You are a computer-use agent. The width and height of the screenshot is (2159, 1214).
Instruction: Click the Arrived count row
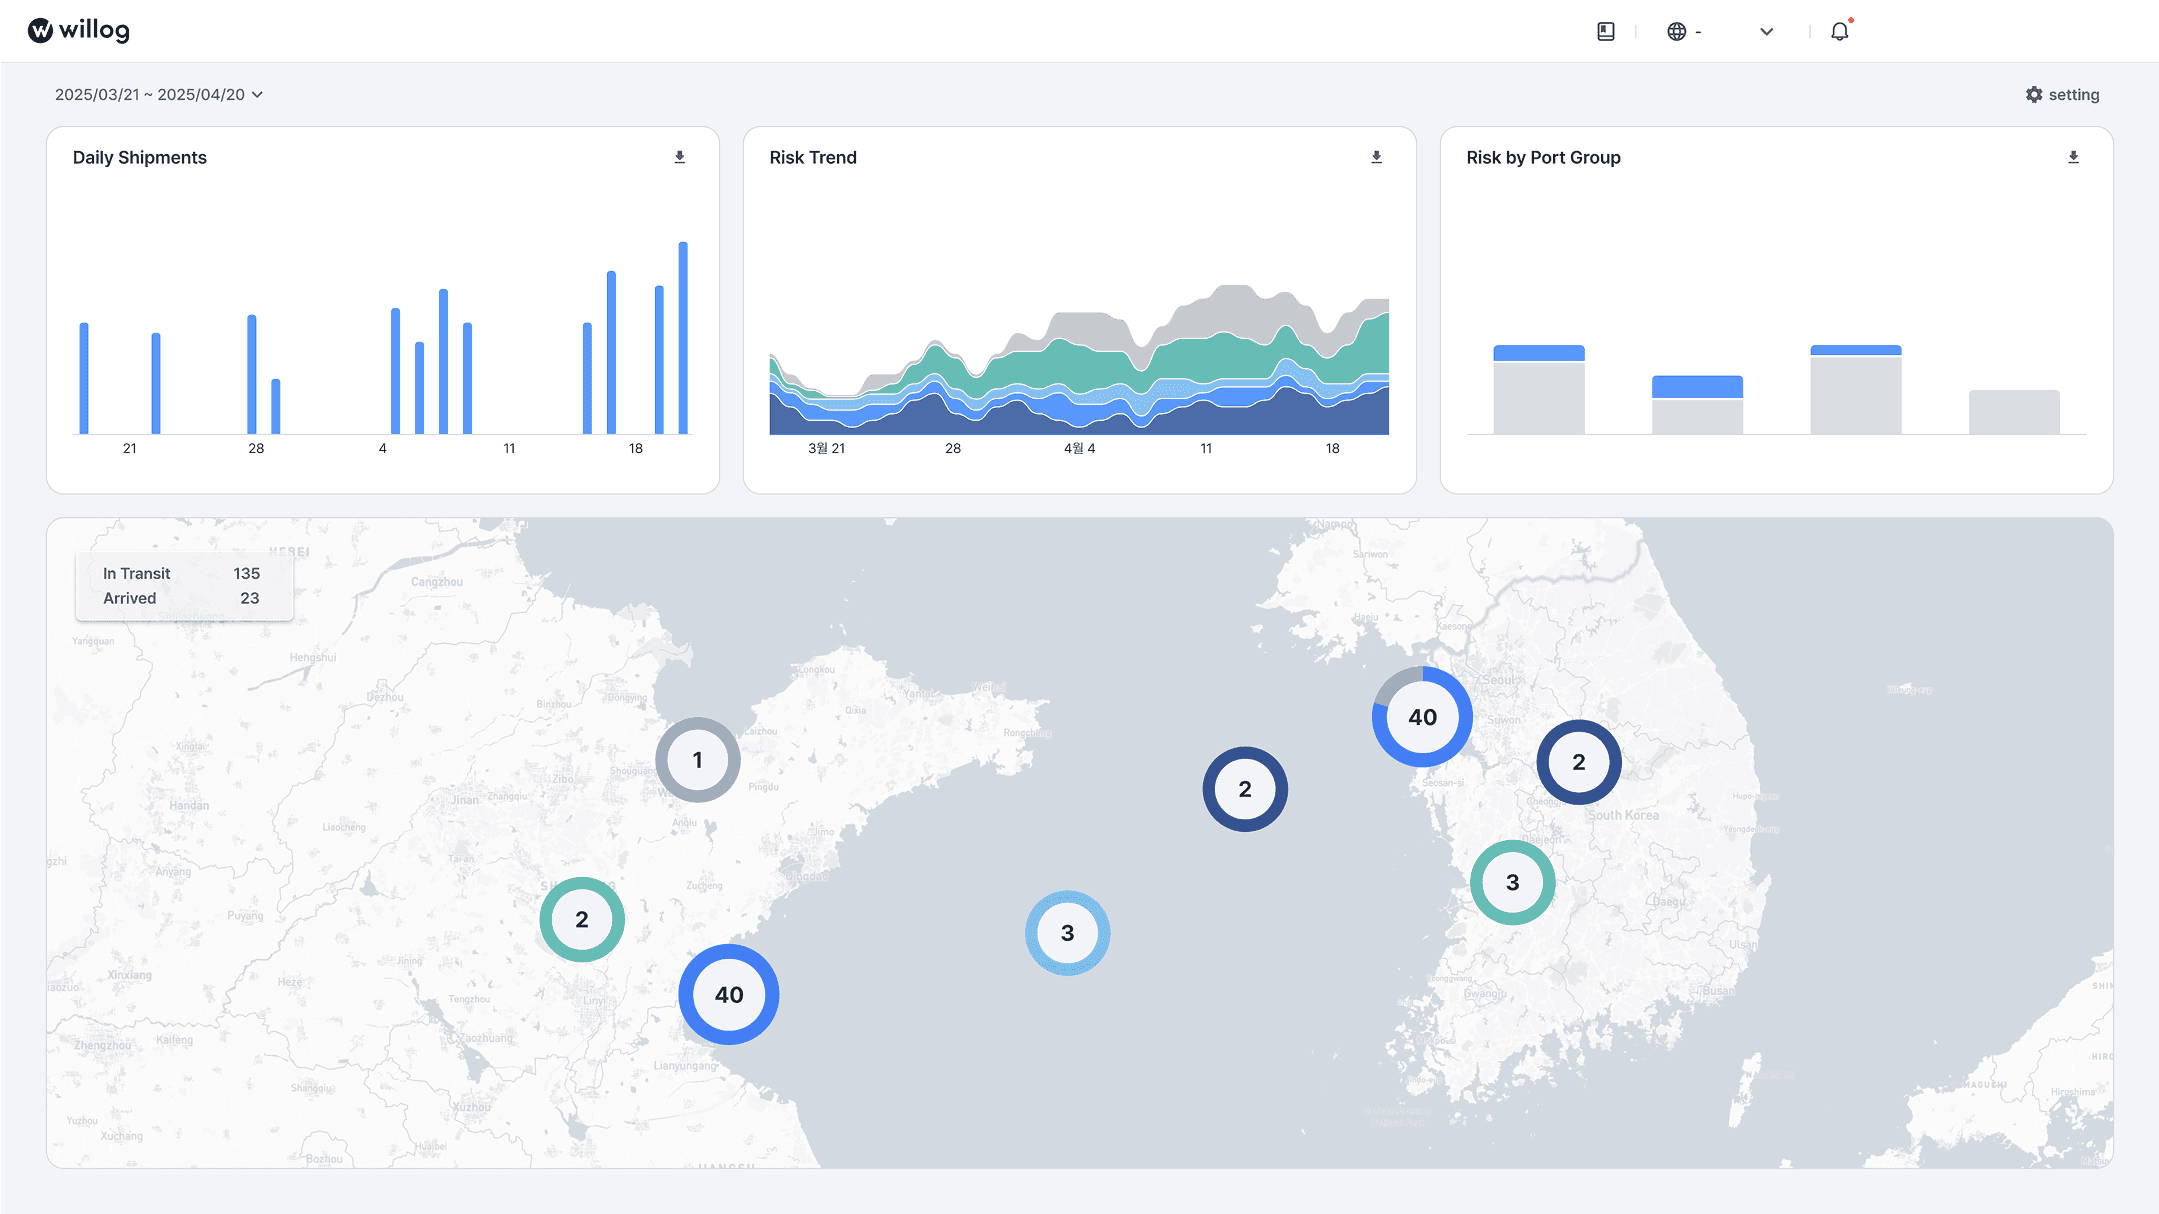click(182, 598)
